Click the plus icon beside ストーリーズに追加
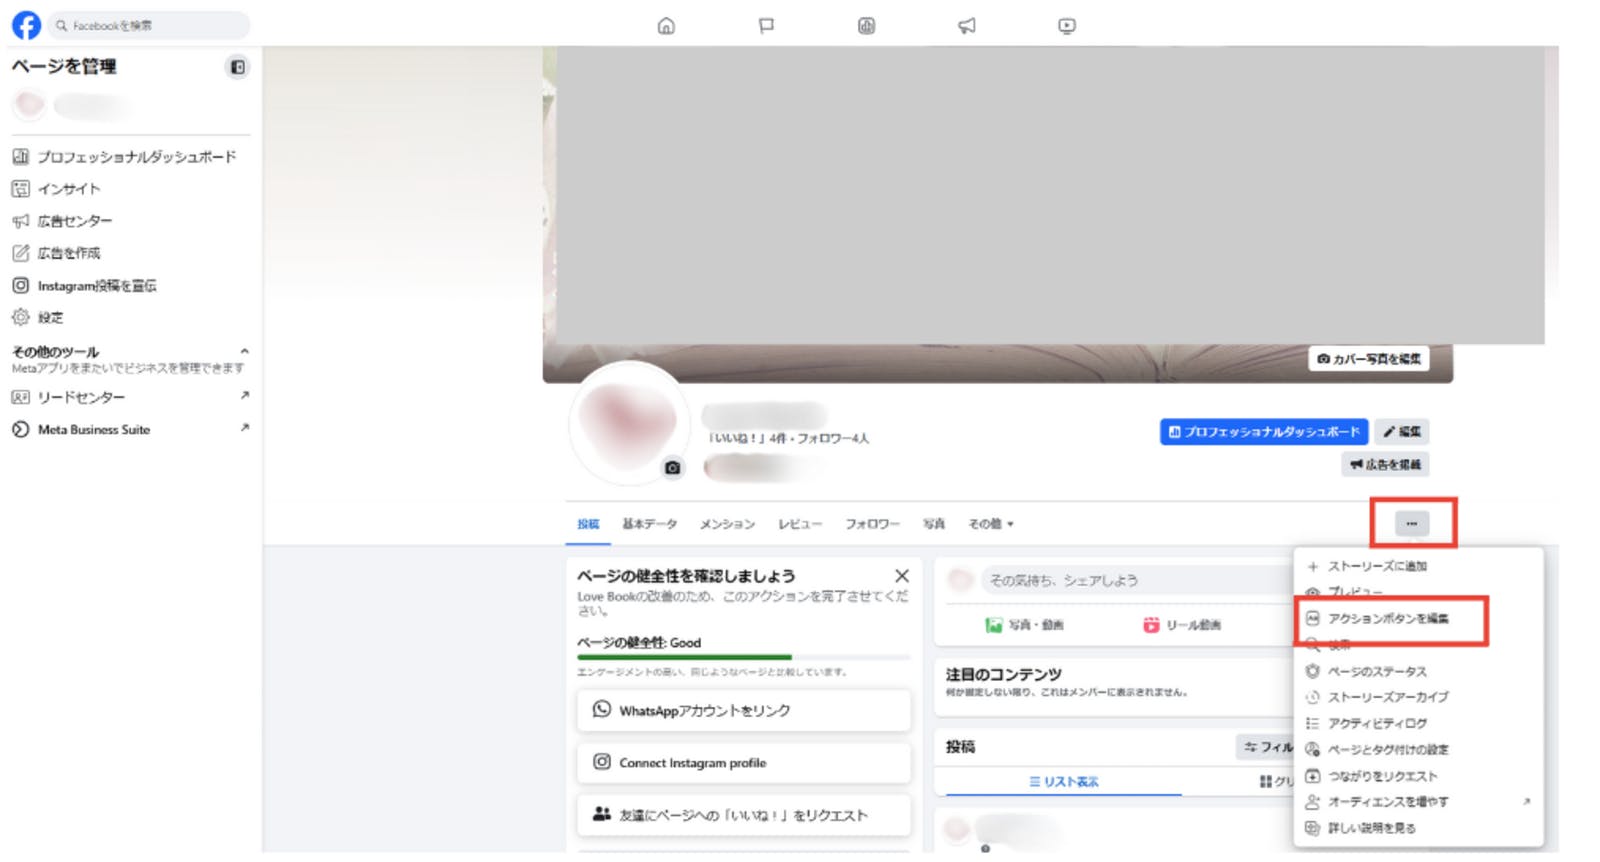The width and height of the screenshot is (1600, 862). click(x=1313, y=566)
